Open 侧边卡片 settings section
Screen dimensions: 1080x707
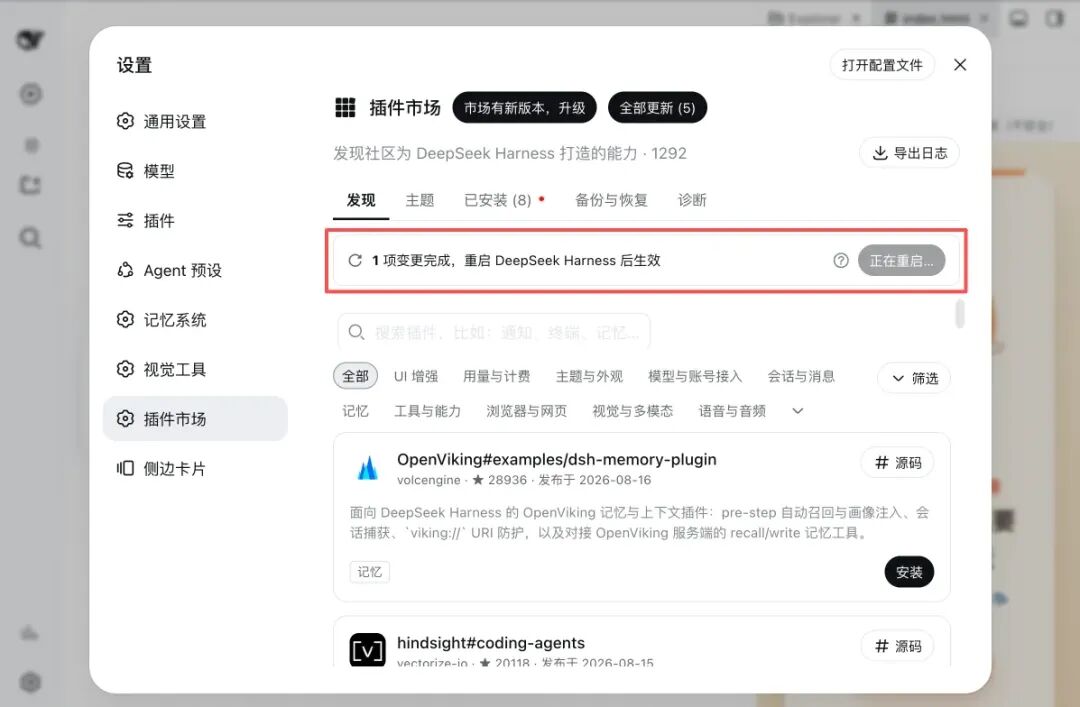tap(195, 469)
